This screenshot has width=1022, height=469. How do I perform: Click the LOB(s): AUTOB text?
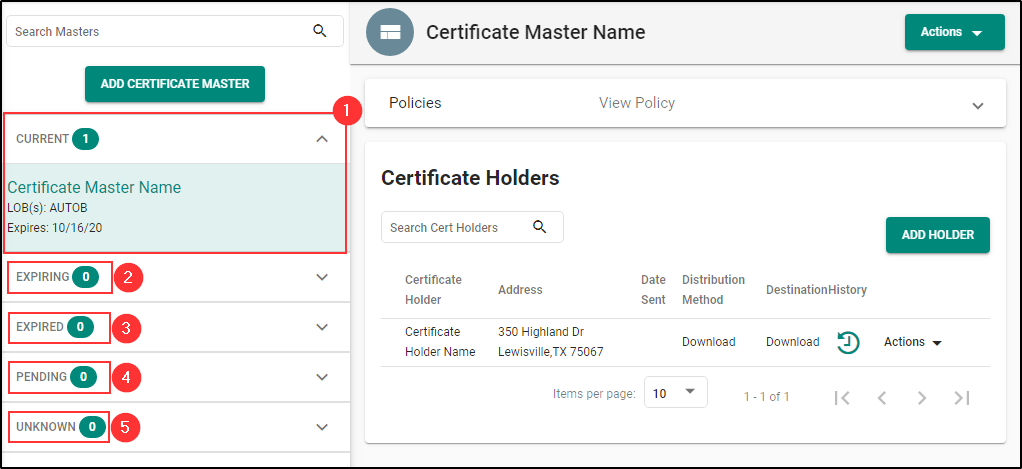[47, 208]
